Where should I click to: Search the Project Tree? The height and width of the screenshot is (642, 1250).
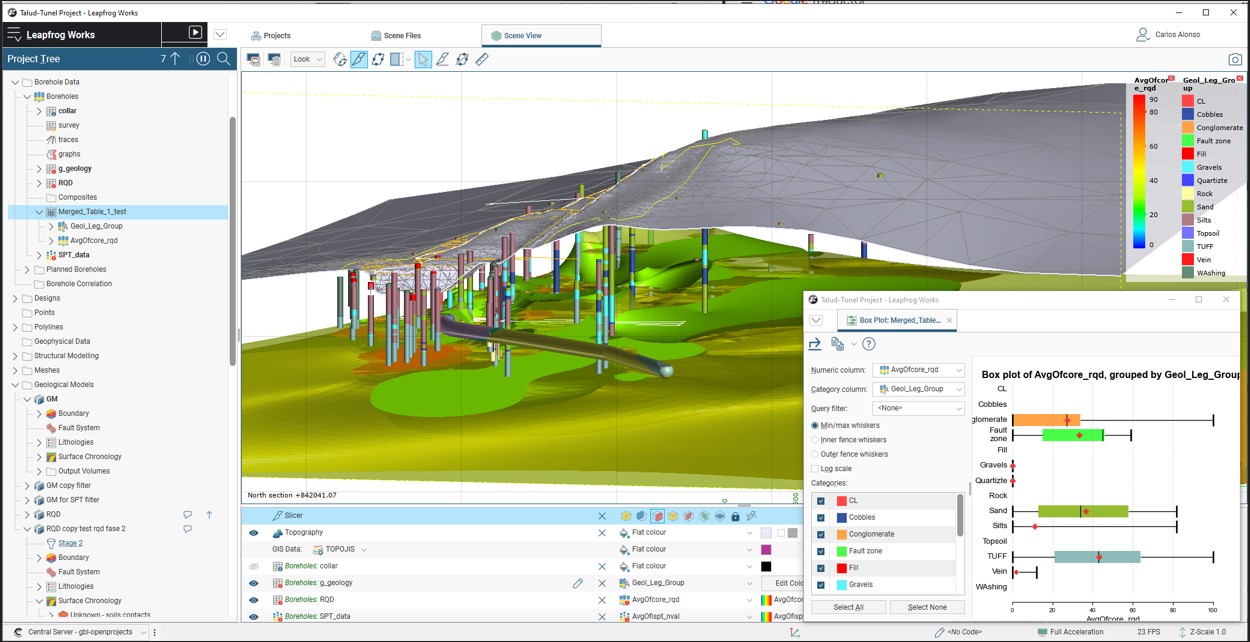click(224, 59)
